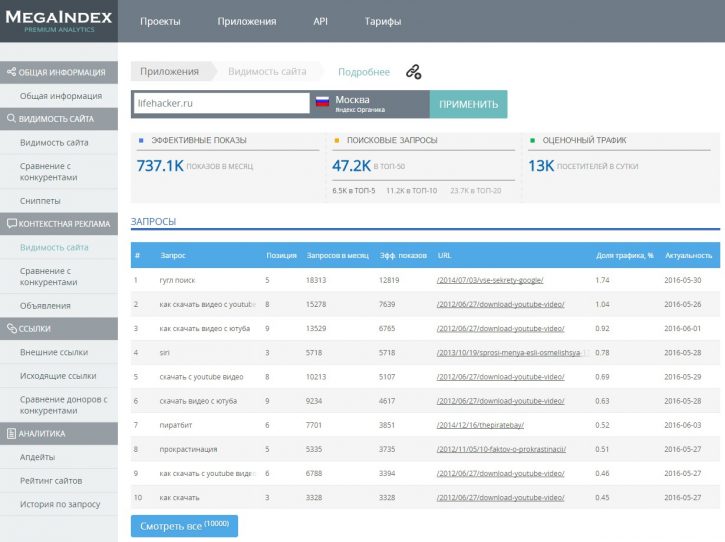Viewport: 725px width, 542px height.
Task: Click the link chain icon near Подробнее
Action: pos(413,72)
